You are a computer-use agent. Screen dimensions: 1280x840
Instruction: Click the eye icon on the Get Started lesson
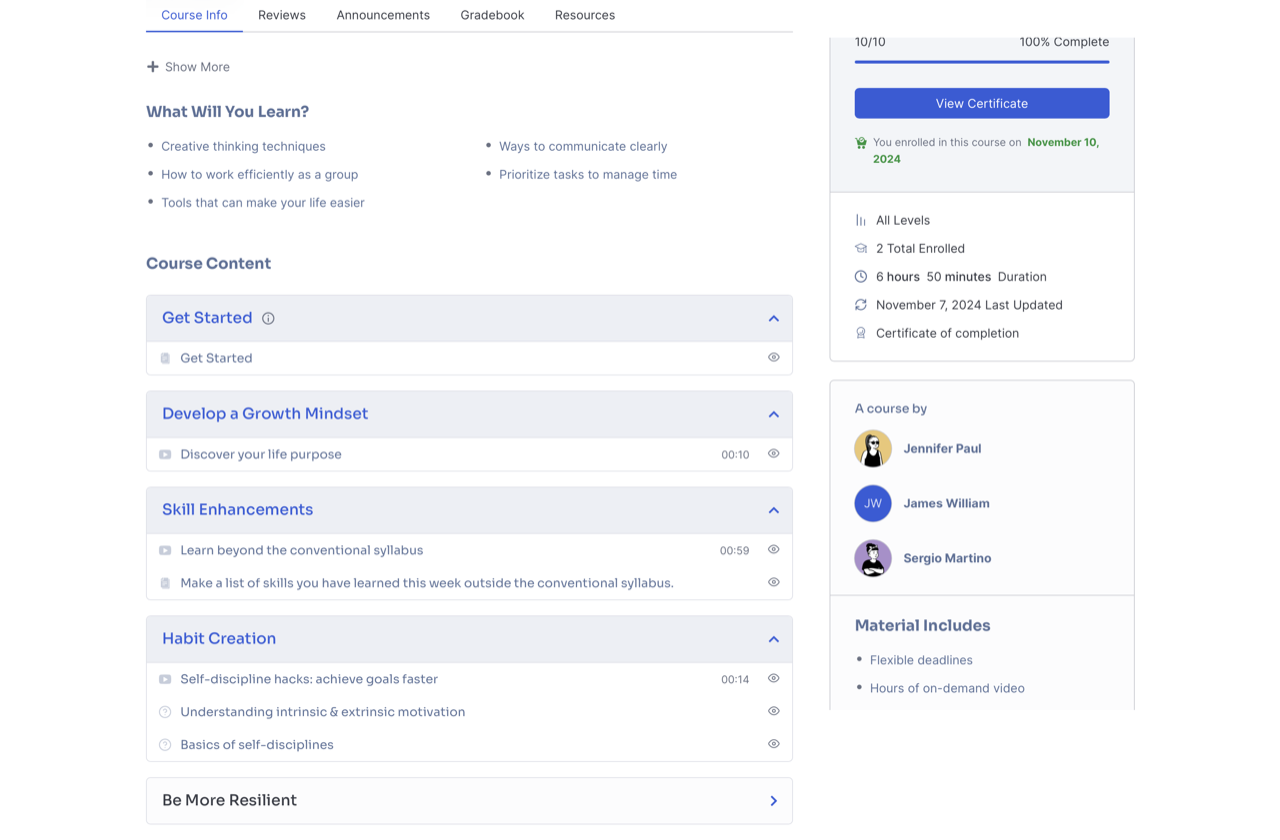[x=773, y=357]
